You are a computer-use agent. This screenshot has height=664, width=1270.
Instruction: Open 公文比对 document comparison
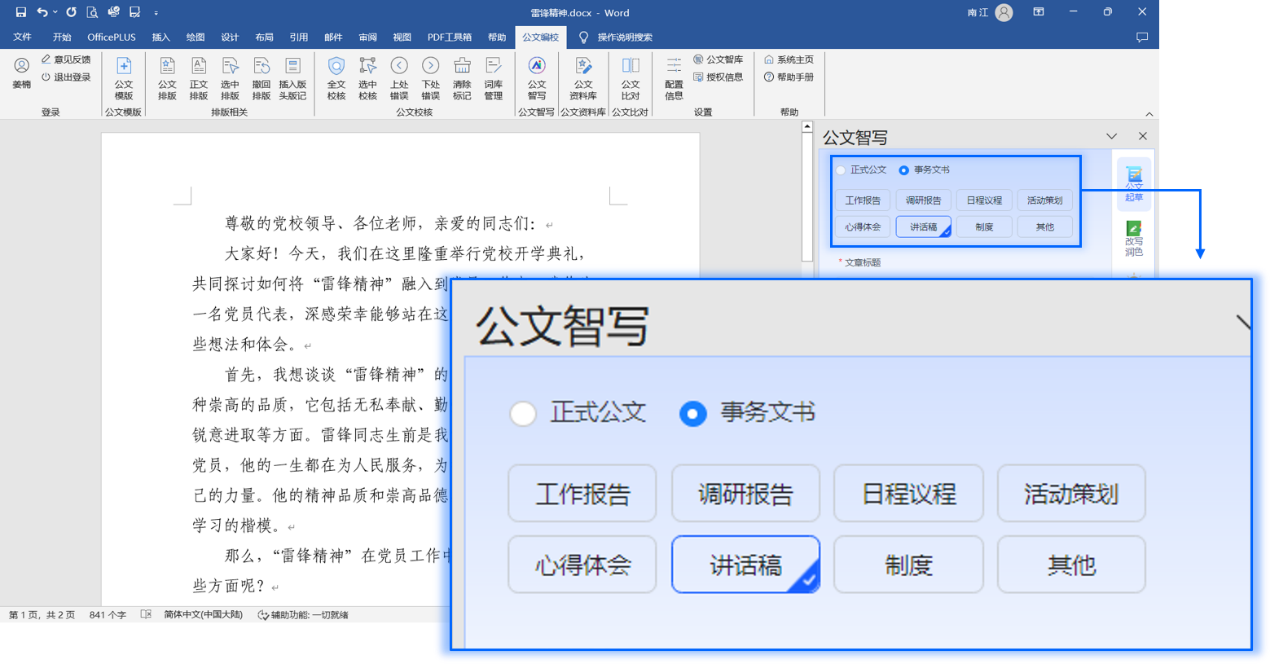click(x=630, y=78)
